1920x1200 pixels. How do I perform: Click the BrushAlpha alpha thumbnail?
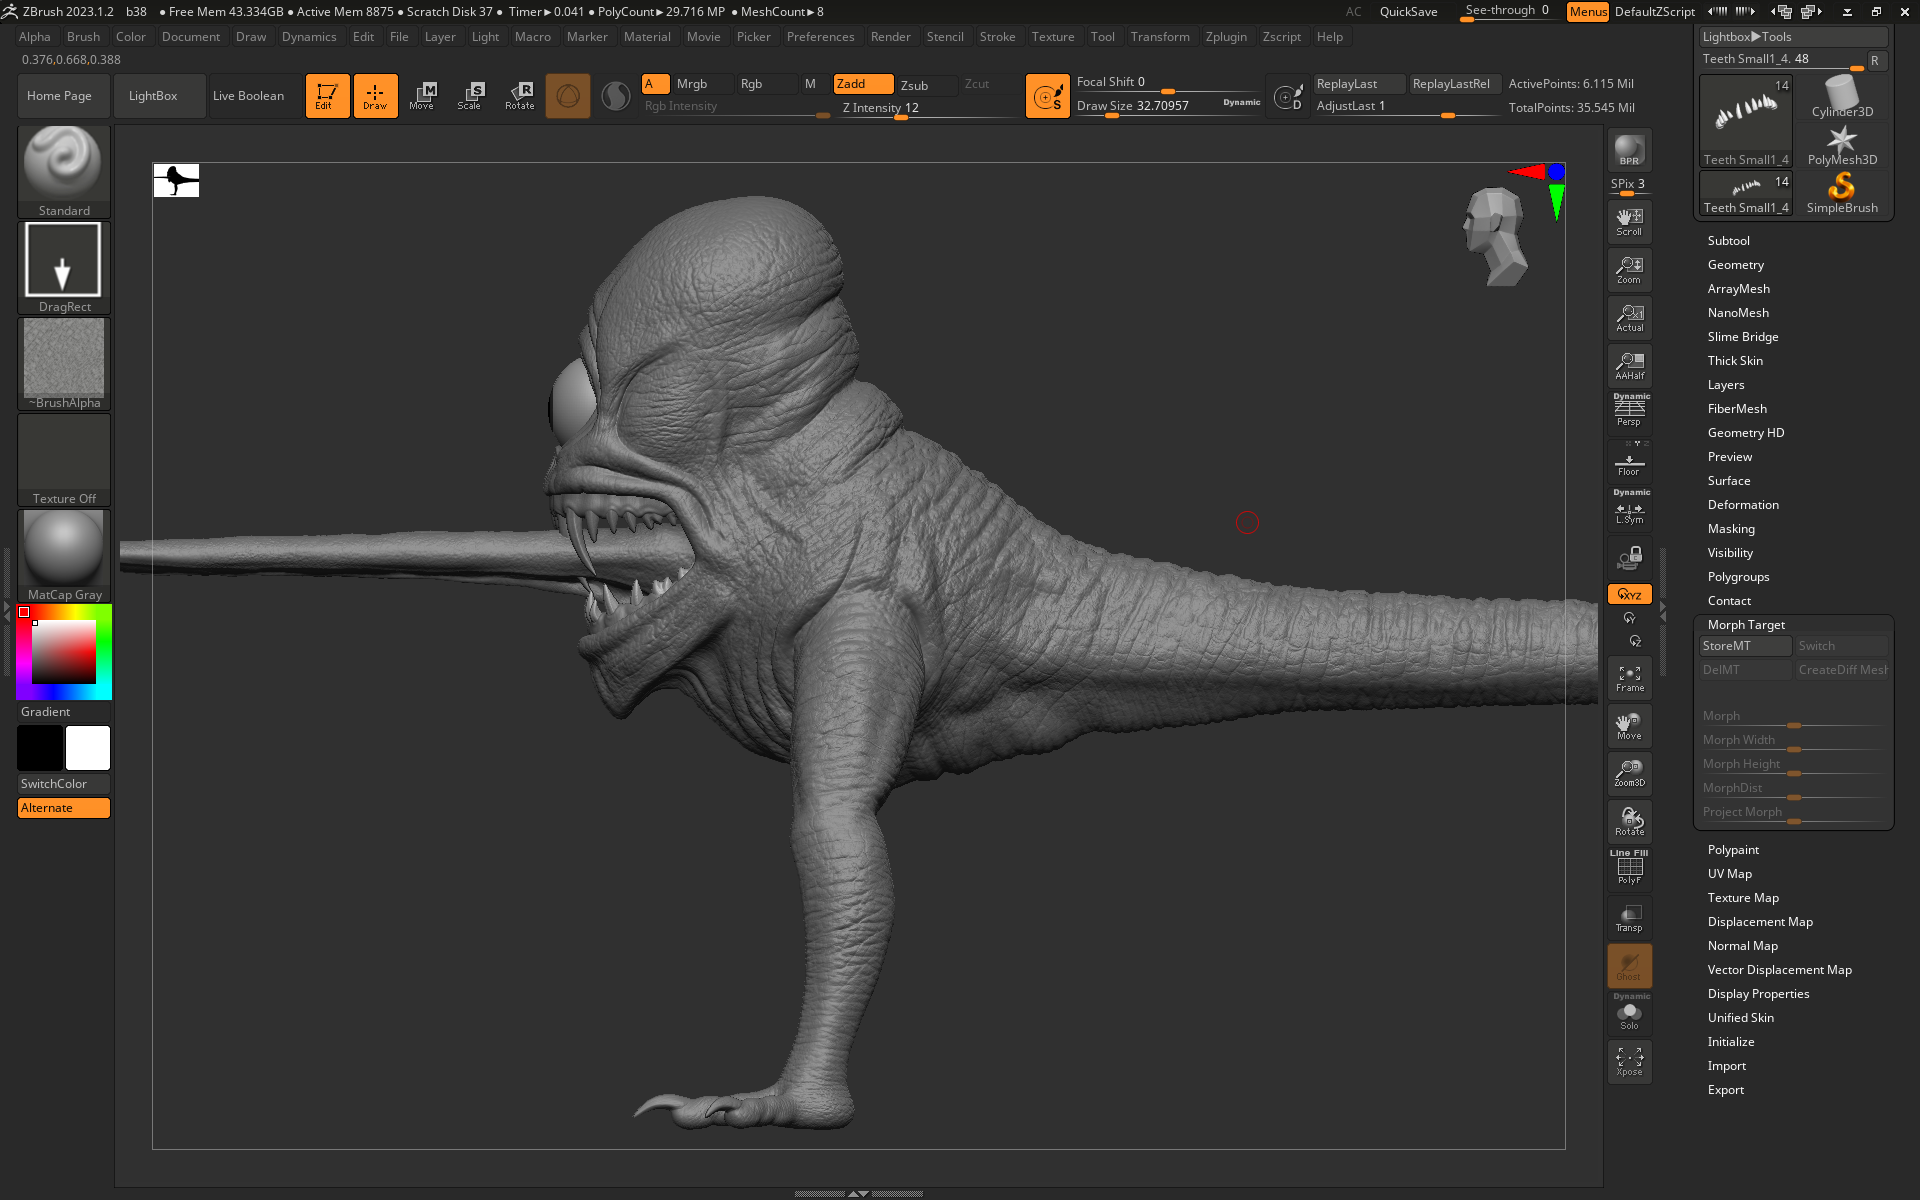(64, 363)
